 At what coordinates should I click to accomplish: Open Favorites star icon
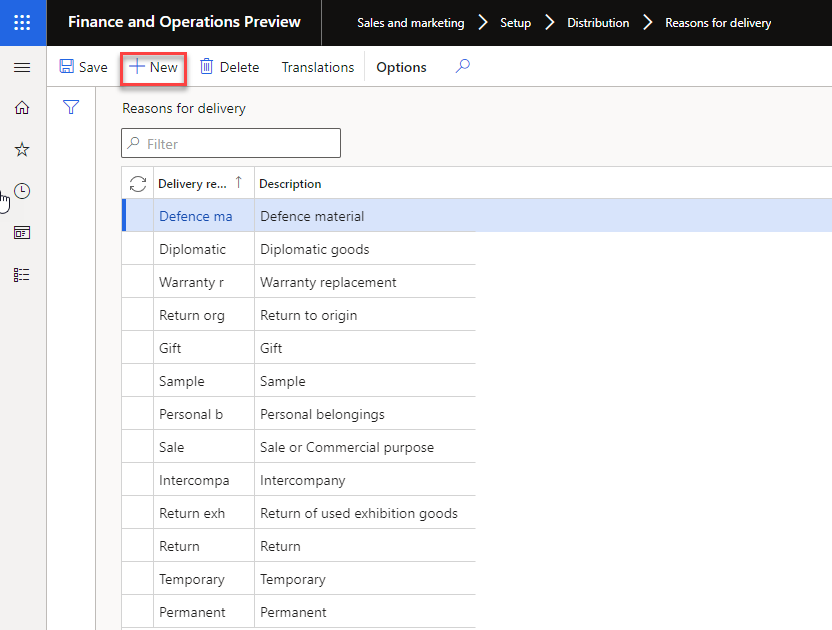[x=22, y=149]
